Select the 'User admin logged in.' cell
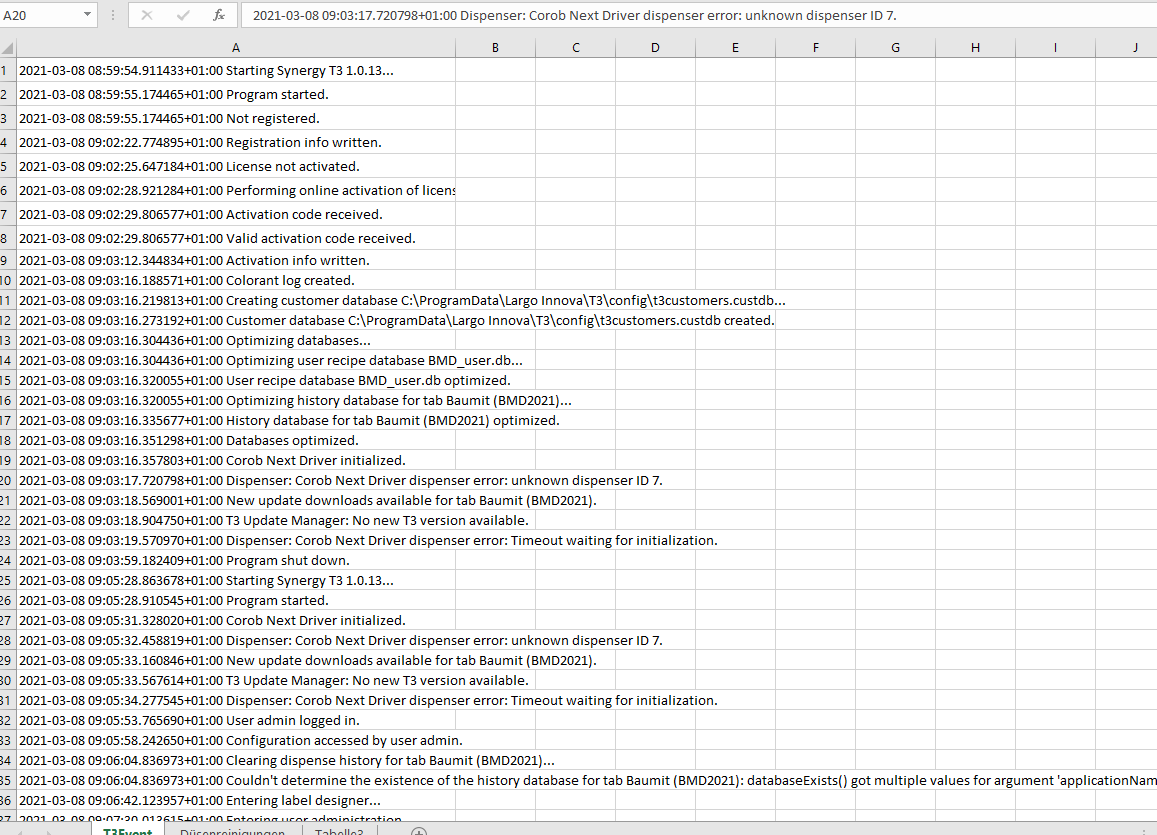 pyautogui.click(x=236, y=720)
